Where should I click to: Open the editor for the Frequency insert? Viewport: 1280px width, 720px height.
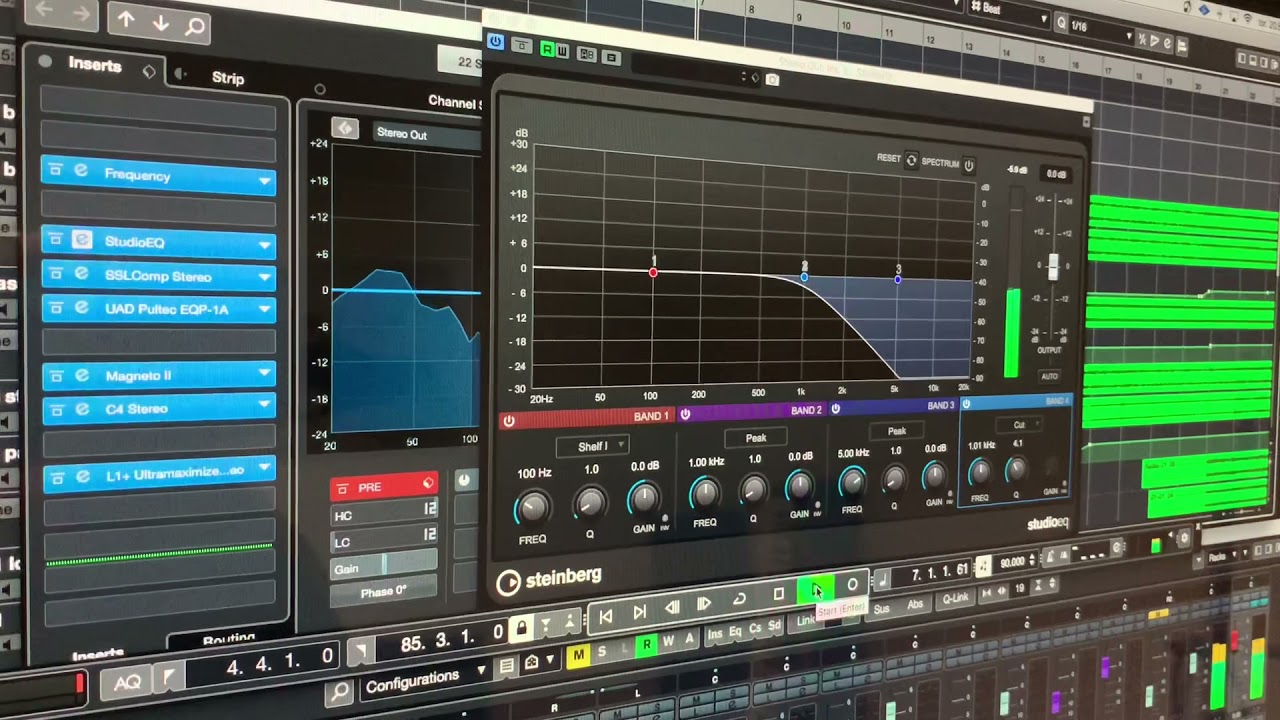pyautogui.click(x=81, y=172)
